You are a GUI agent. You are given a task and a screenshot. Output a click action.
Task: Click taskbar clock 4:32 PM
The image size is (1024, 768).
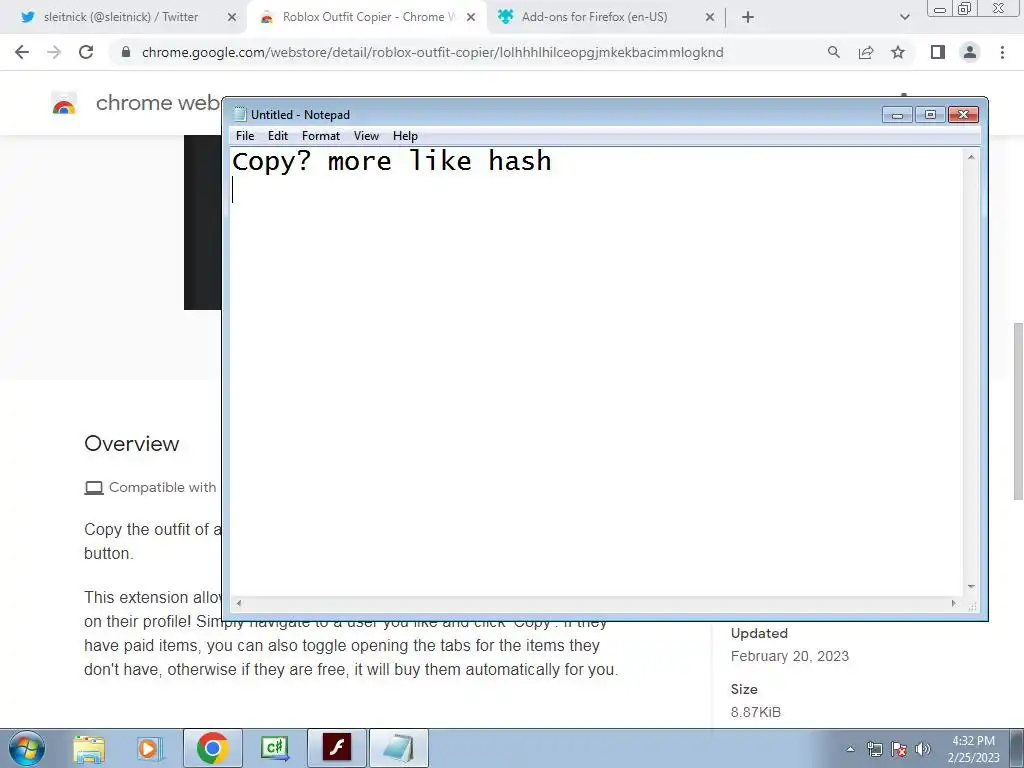coord(973,749)
